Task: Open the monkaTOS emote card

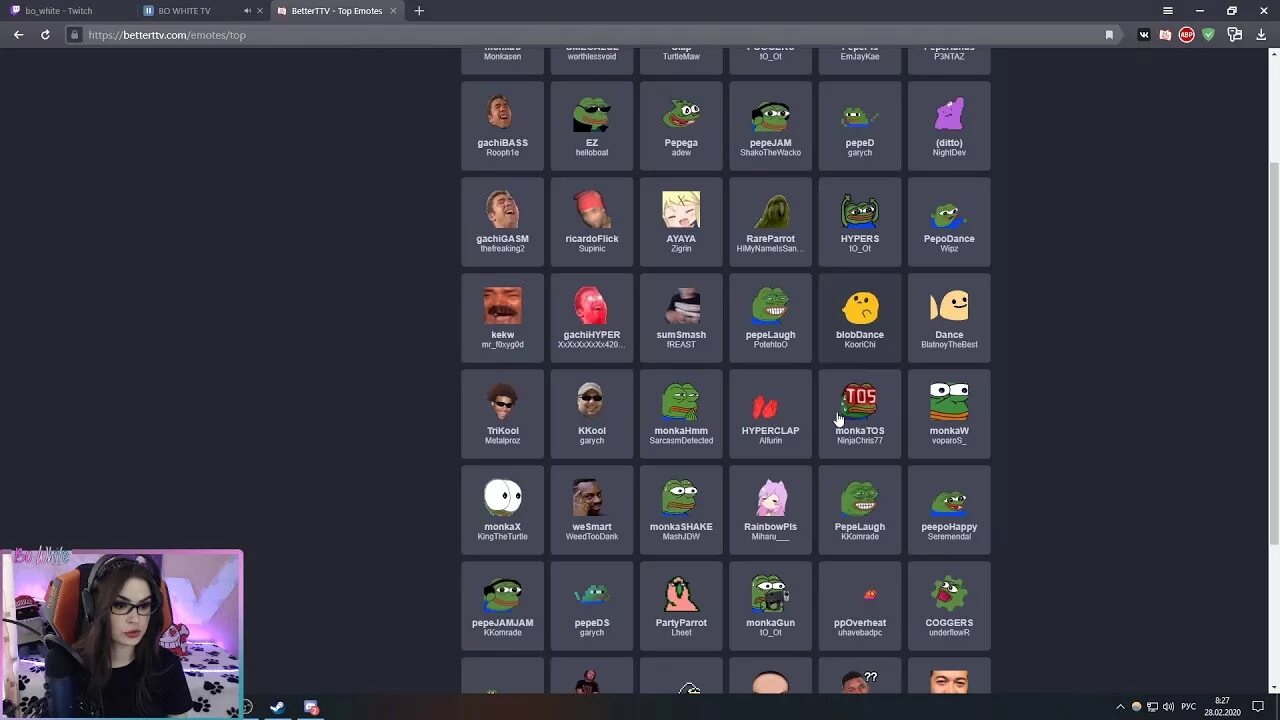Action: [x=860, y=414]
